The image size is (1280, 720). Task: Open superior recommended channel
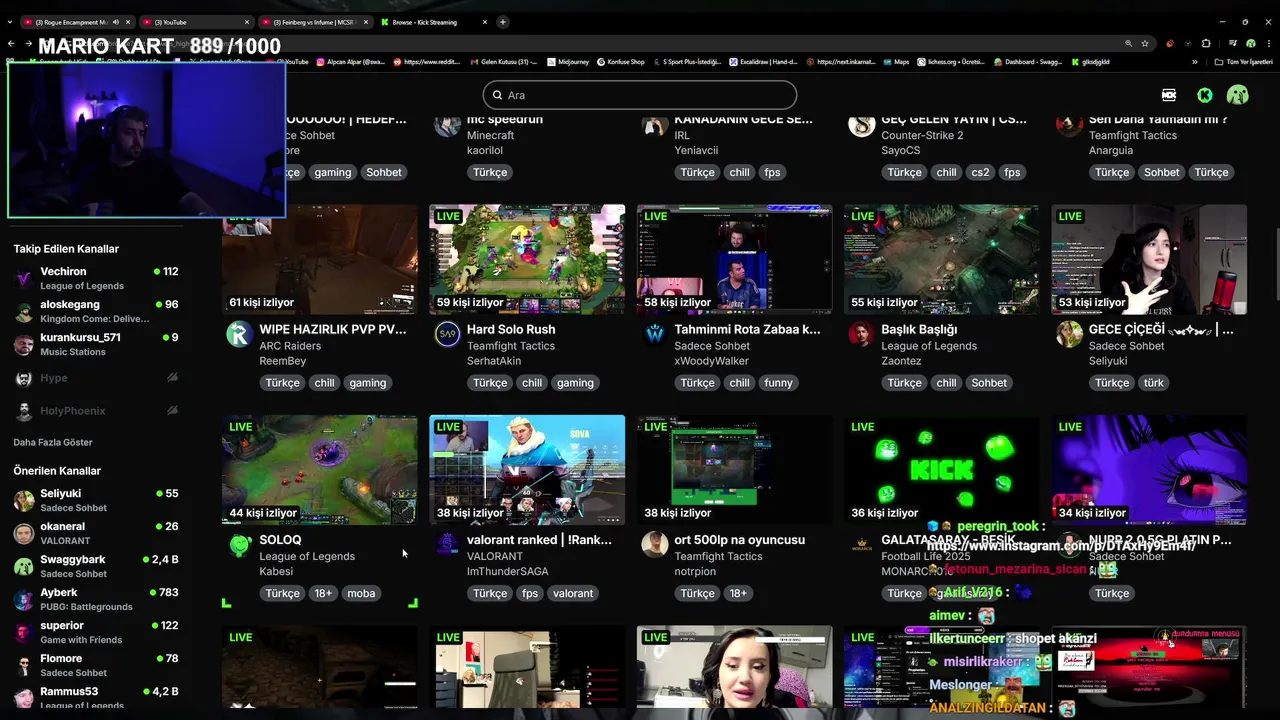(x=96, y=632)
